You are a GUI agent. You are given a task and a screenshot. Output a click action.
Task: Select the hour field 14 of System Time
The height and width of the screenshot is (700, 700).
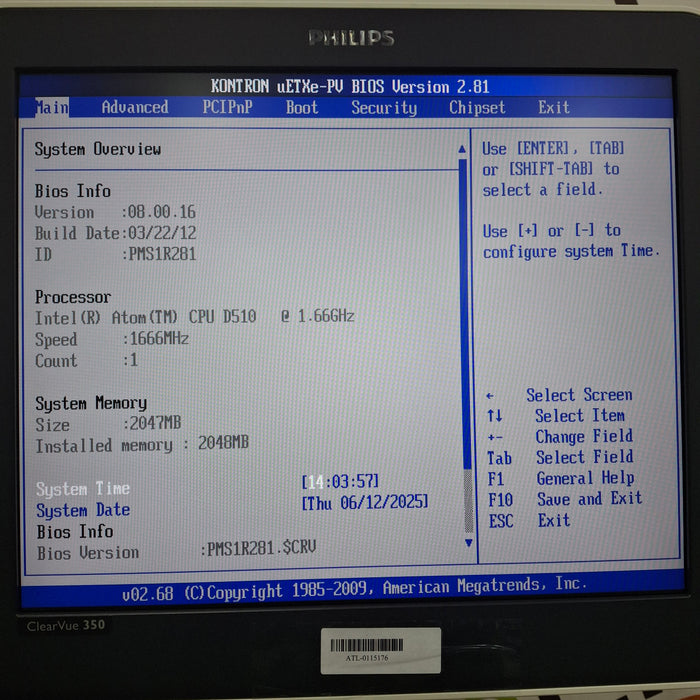point(316,482)
